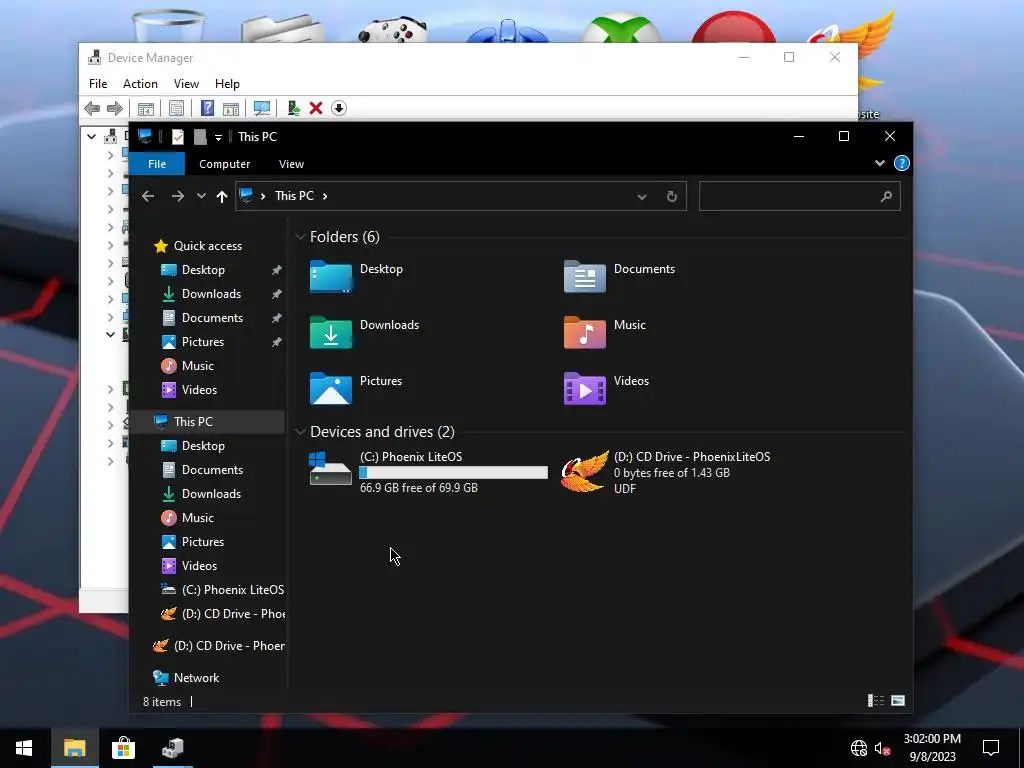The image size is (1024, 768).
Task: Go up one level with up arrow
Action: pyautogui.click(x=222, y=197)
